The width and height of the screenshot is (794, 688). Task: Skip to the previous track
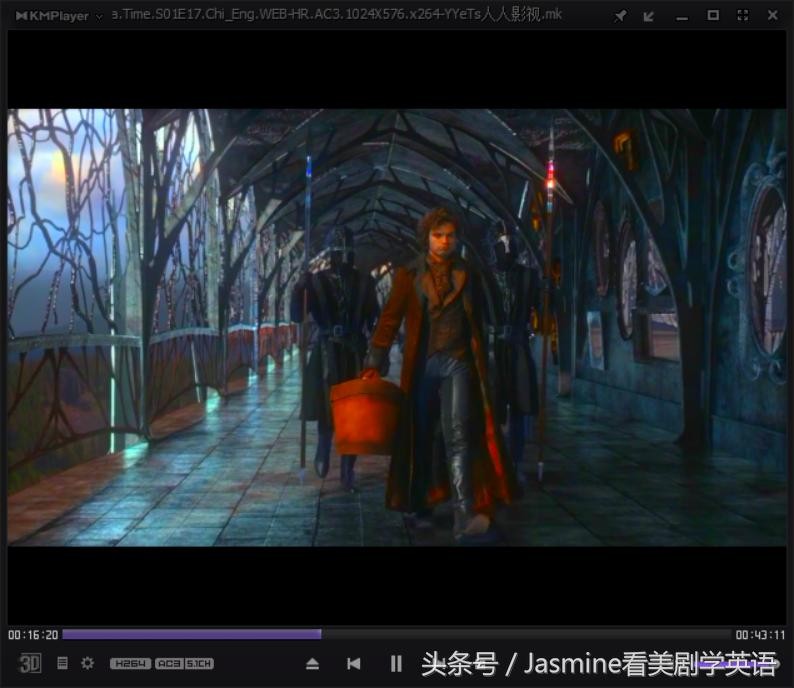click(x=353, y=663)
